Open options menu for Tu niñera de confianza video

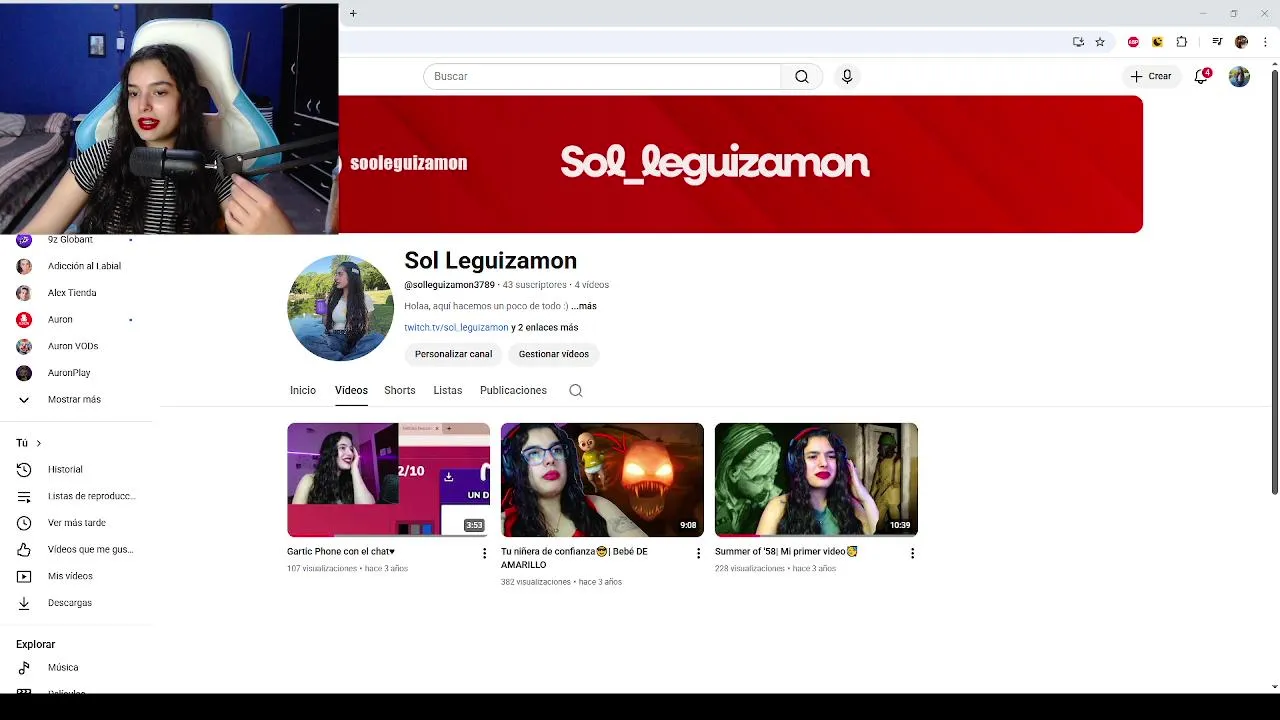tap(698, 553)
